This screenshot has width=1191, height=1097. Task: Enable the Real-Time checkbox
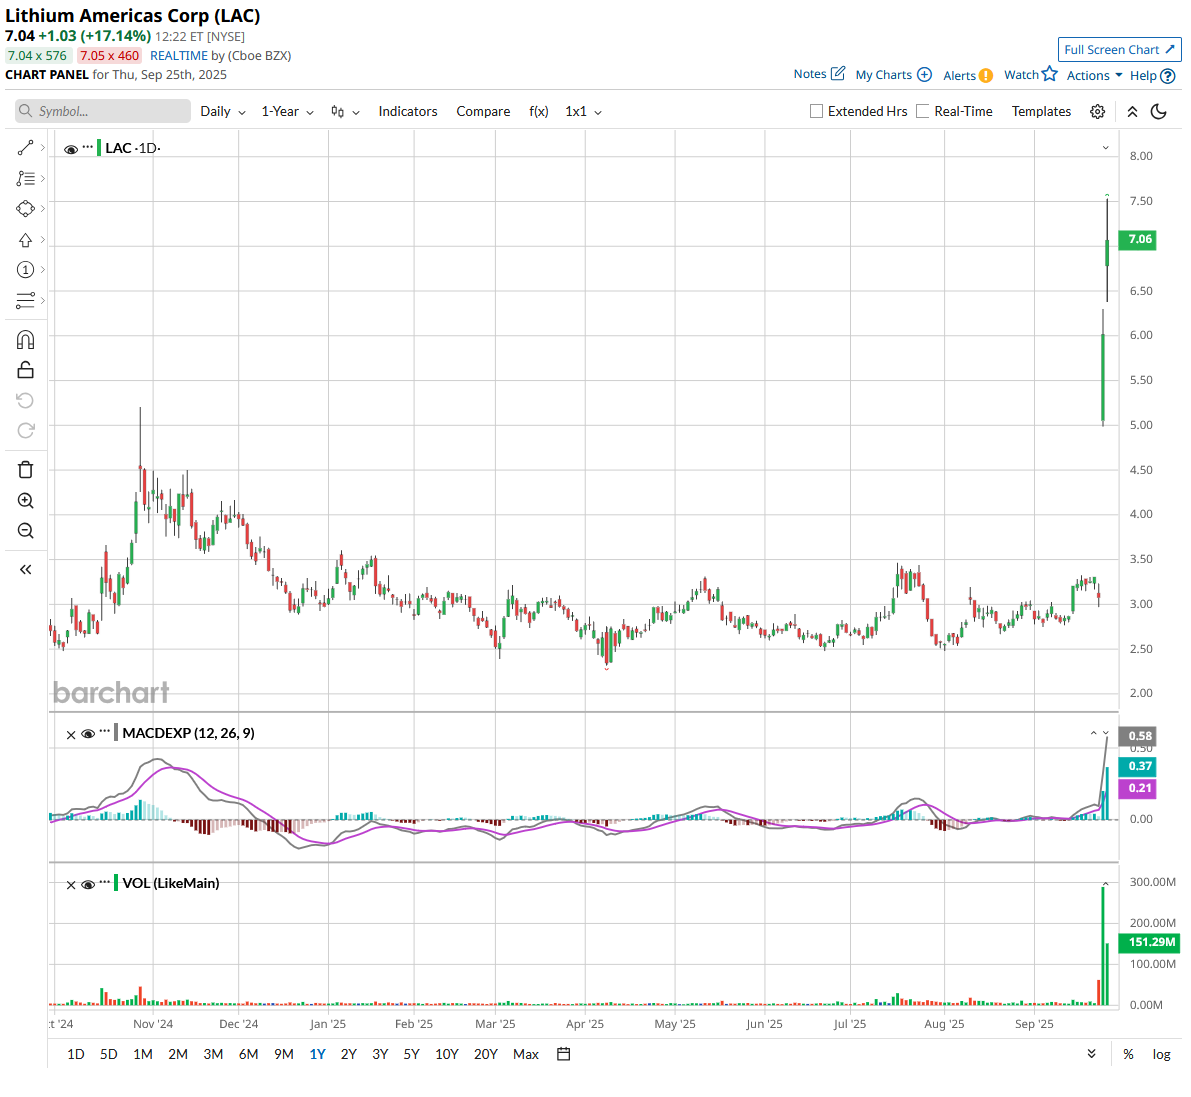pyautogui.click(x=923, y=112)
